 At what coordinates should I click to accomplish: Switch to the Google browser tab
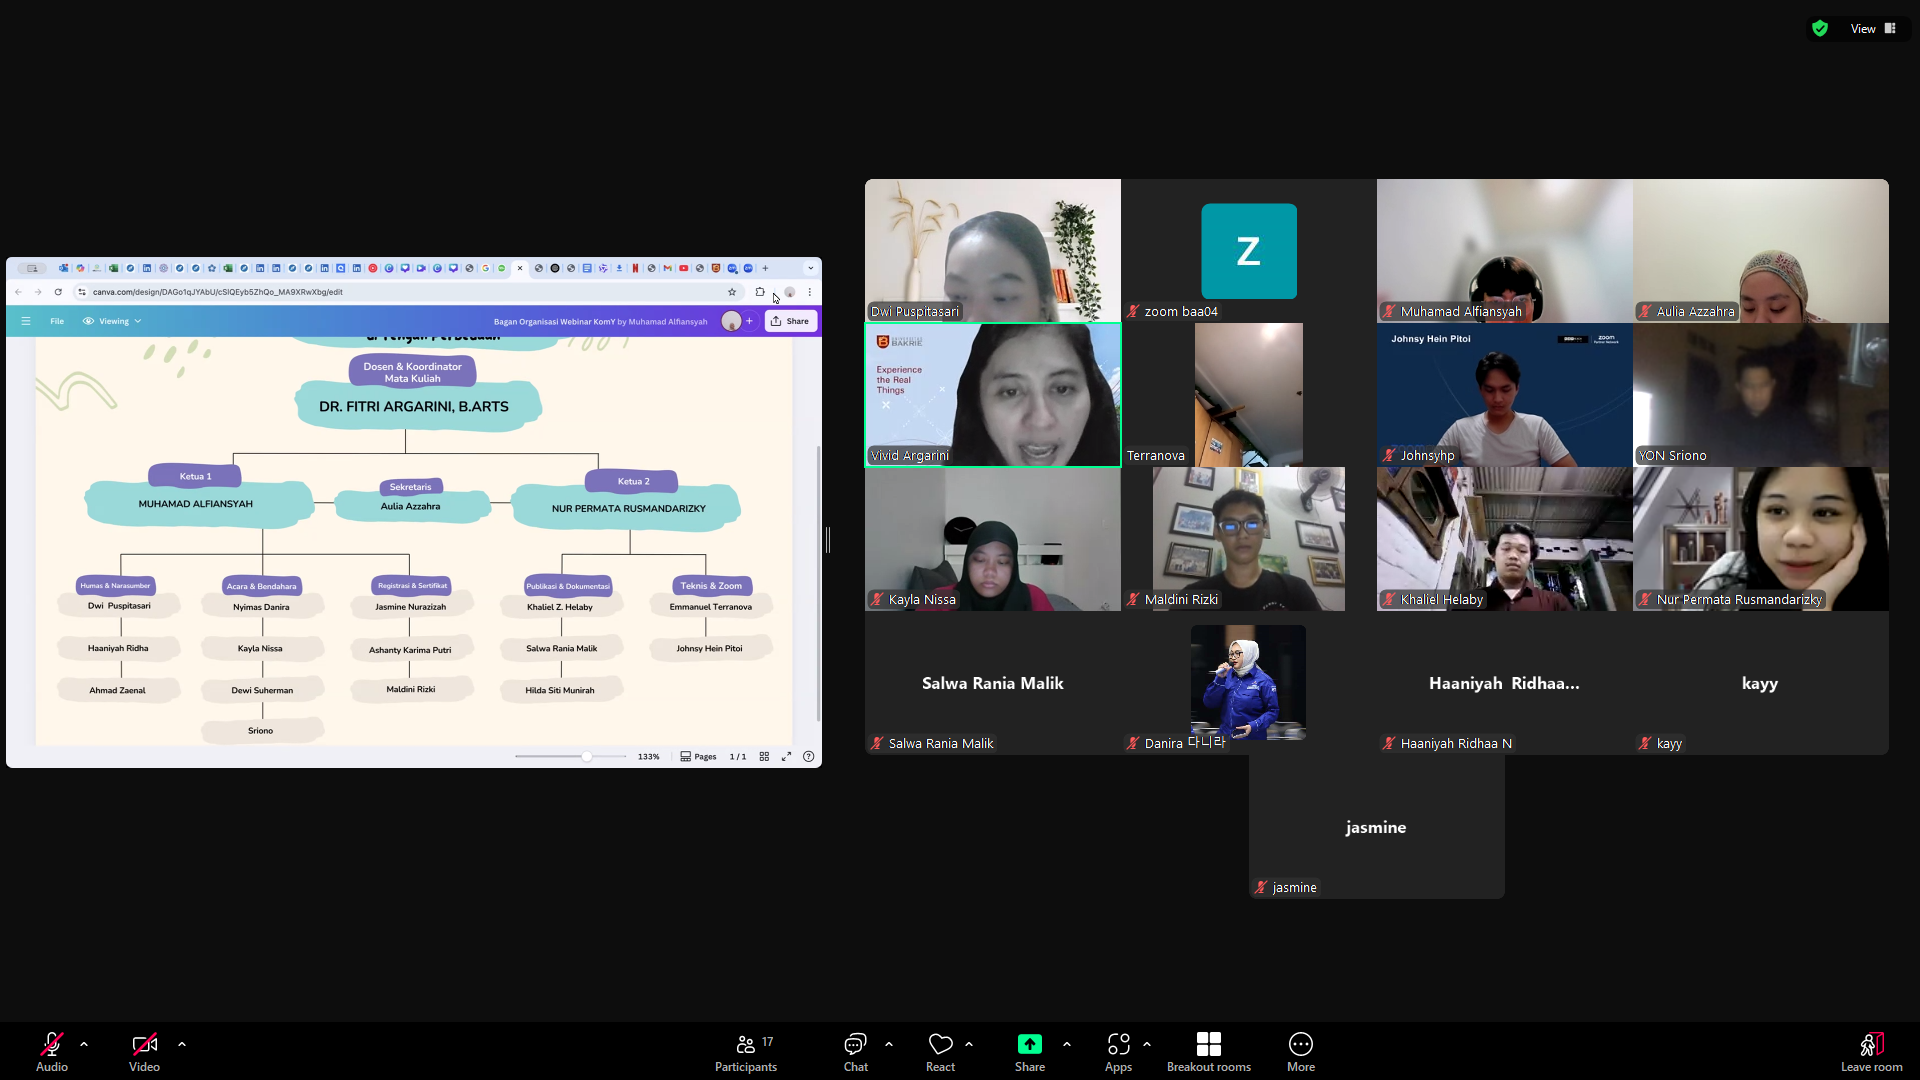tap(485, 268)
